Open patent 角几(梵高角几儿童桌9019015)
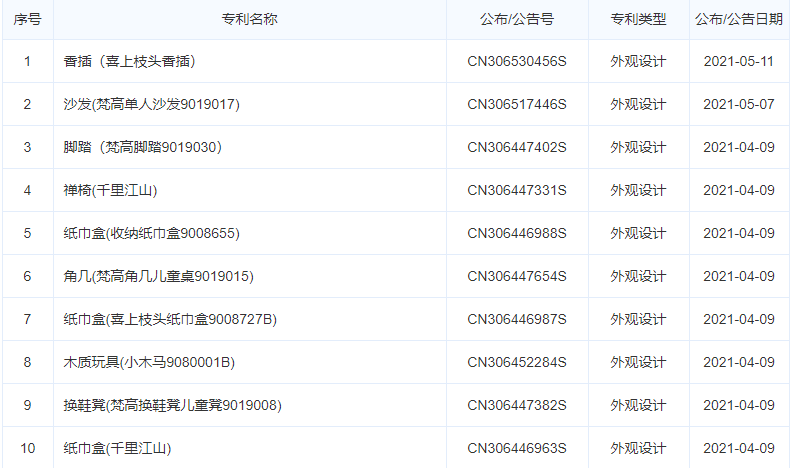This screenshot has height=468, width=790. point(159,276)
